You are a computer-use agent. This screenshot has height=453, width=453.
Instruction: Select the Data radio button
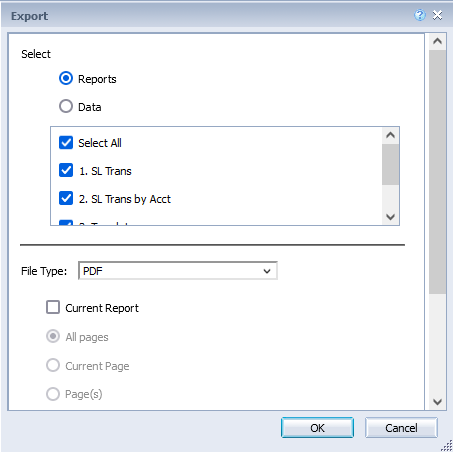[x=66, y=106]
